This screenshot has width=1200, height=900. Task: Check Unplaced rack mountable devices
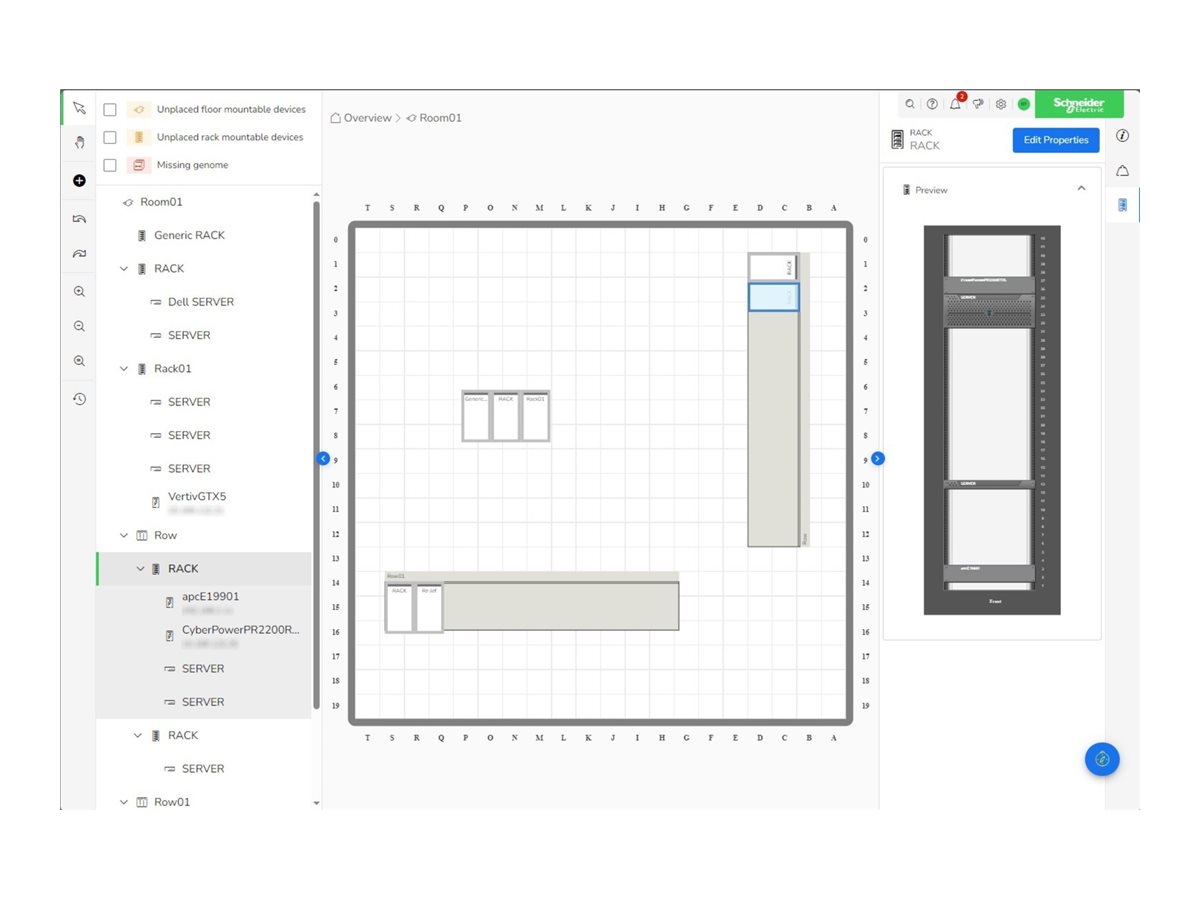tap(111, 137)
